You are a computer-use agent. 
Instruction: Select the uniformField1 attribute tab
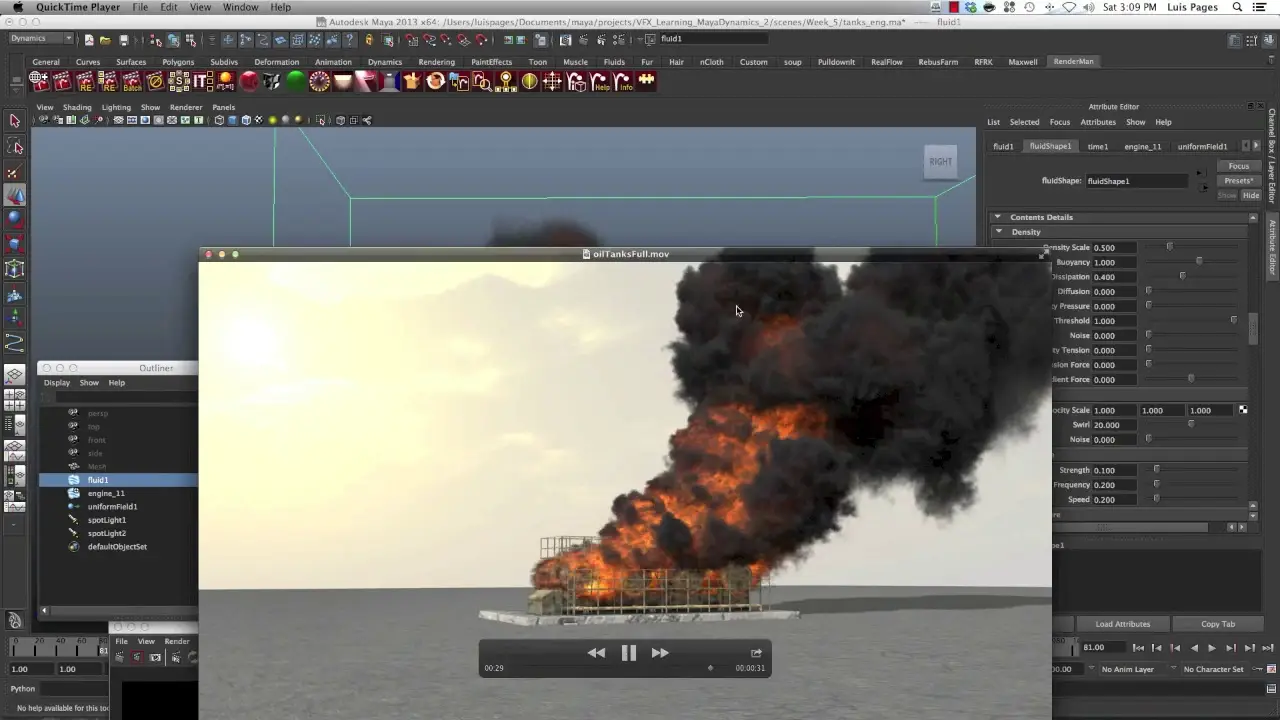click(1202, 146)
